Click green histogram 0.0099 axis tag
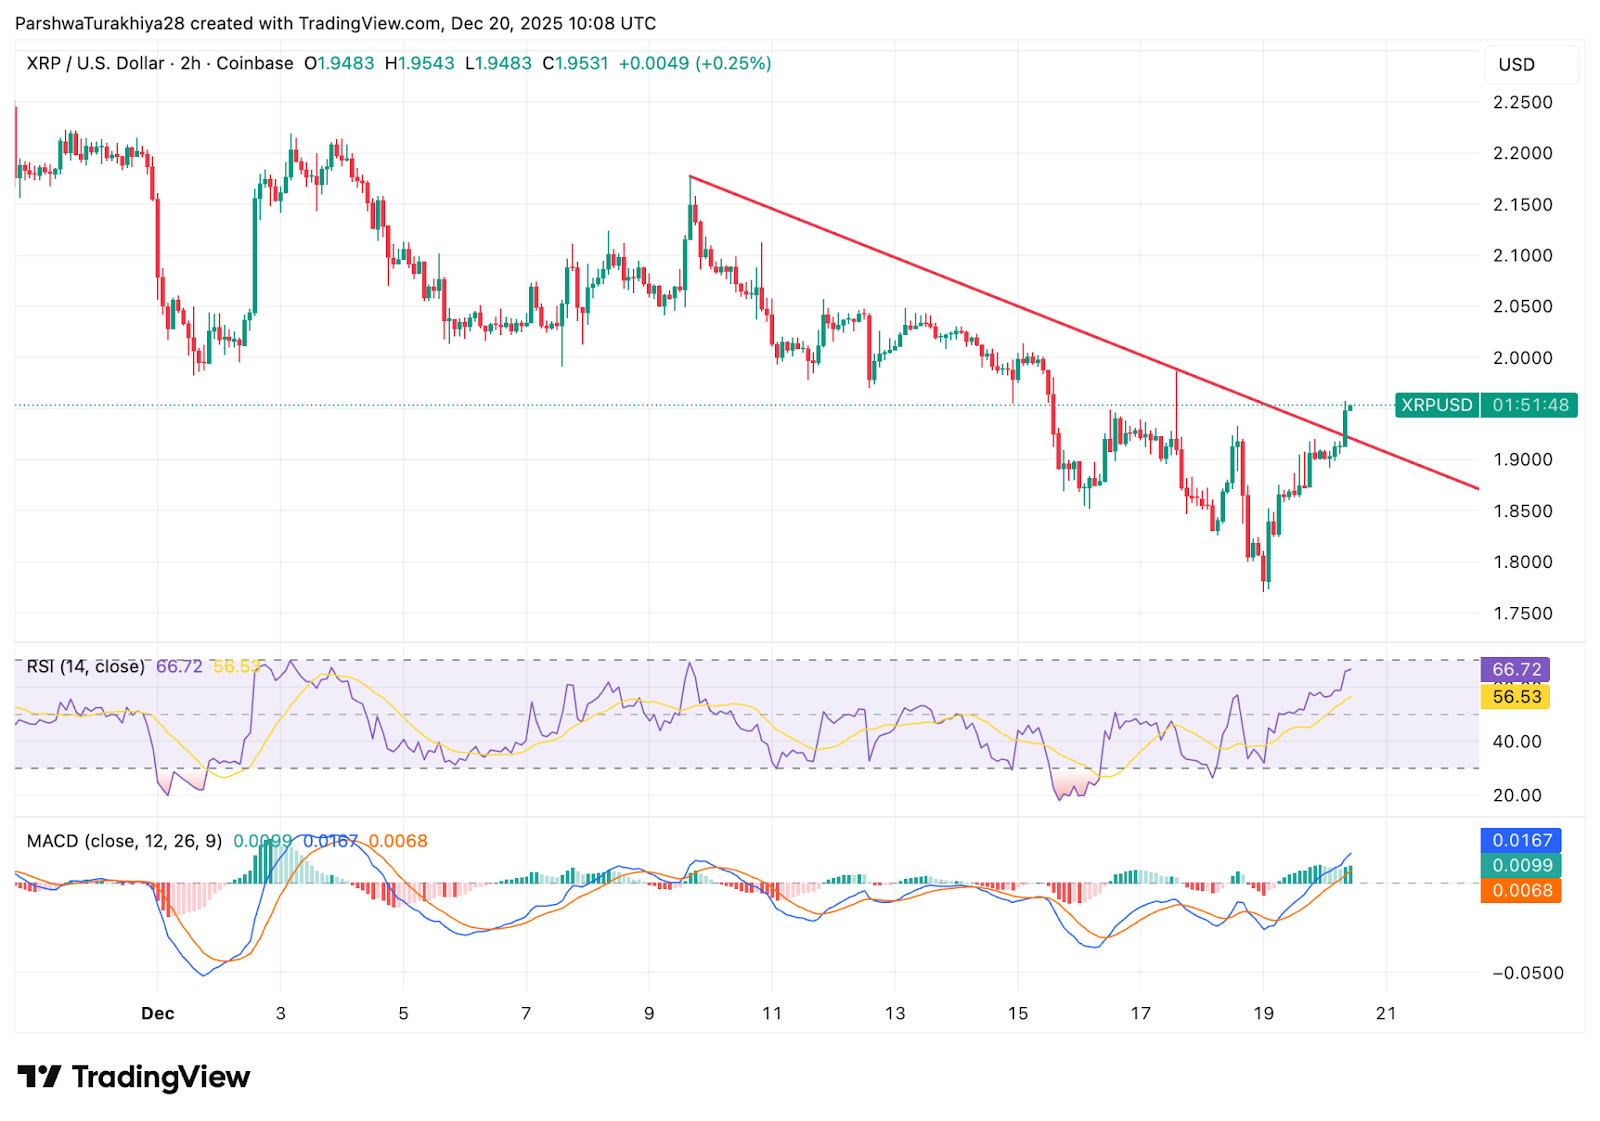Image resolution: width=1600 pixels, height=1121 pixels. click(x=1521, y=866)
